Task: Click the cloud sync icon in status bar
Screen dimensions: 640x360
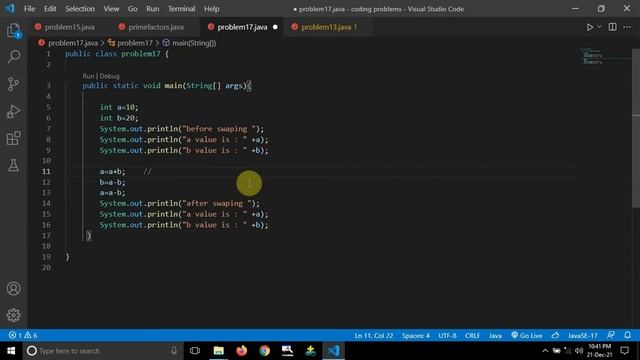Action: [555, 336]
